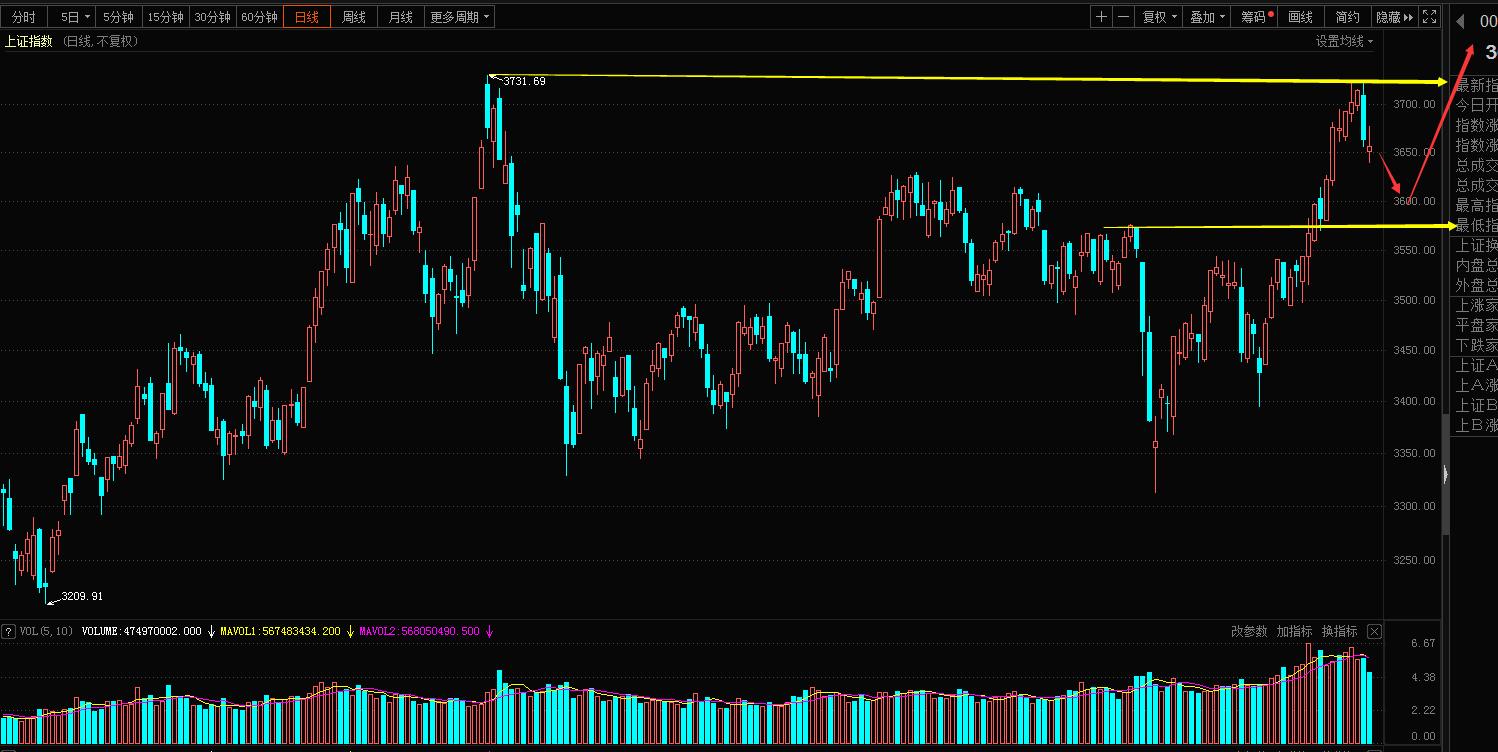Screen dimensions: 1498x752
Task: Switch to 简约 simple mode
Action: [x=1348, y=17]
